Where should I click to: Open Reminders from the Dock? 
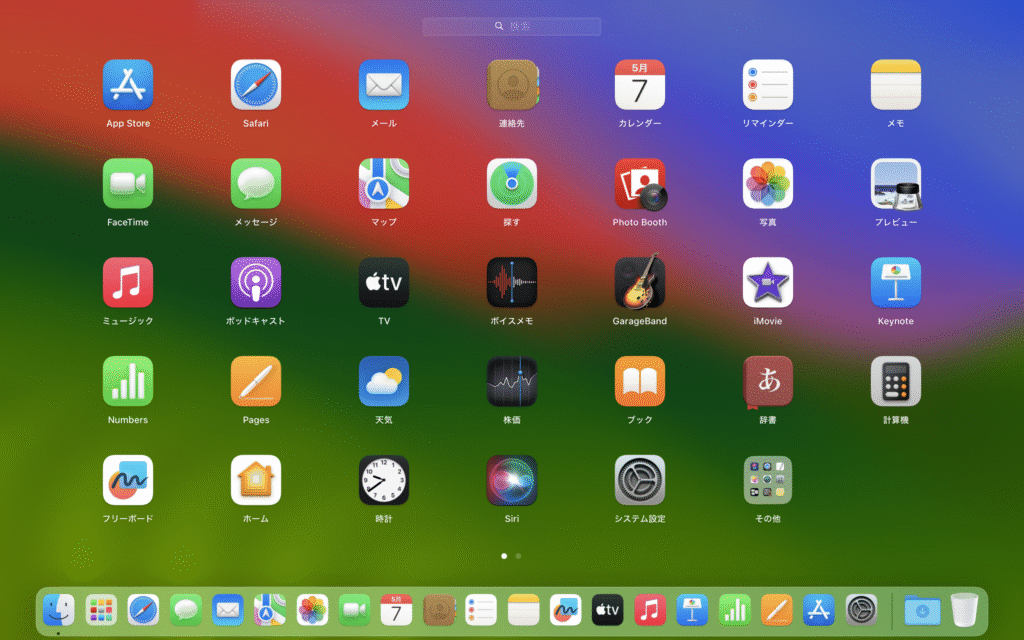[x=481, y=610]
